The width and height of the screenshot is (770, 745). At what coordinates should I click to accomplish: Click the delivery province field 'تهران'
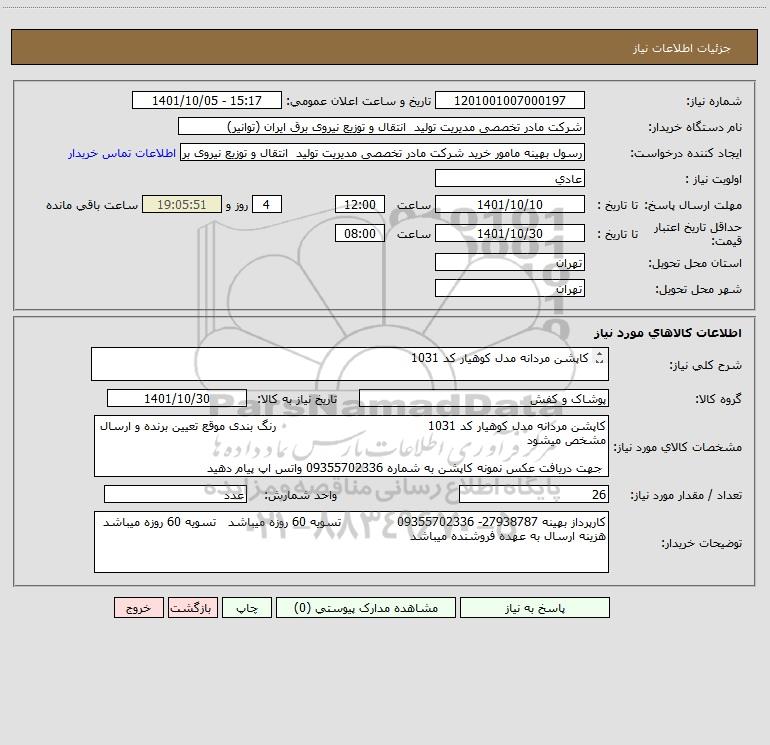pos(510,263)
